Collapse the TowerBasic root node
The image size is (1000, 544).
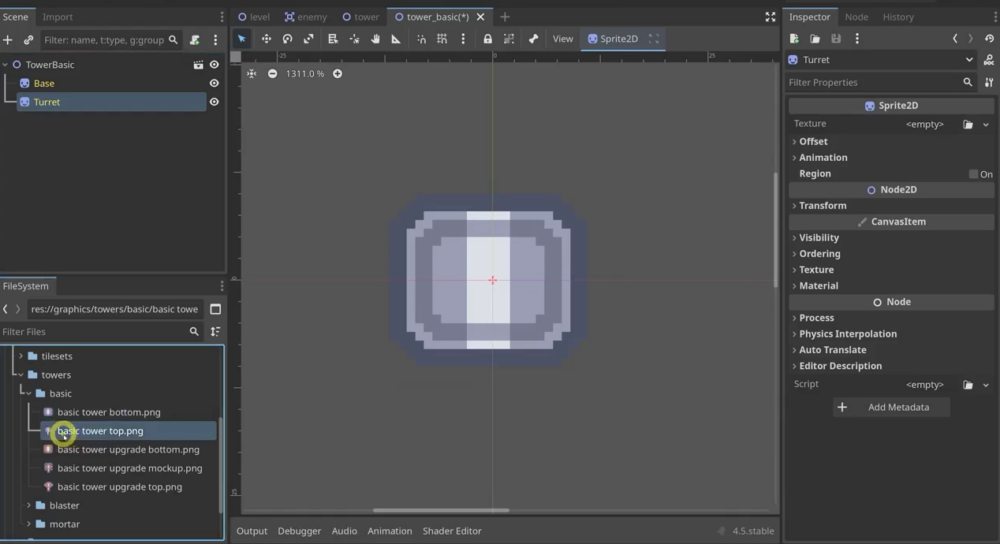point(5,64)
